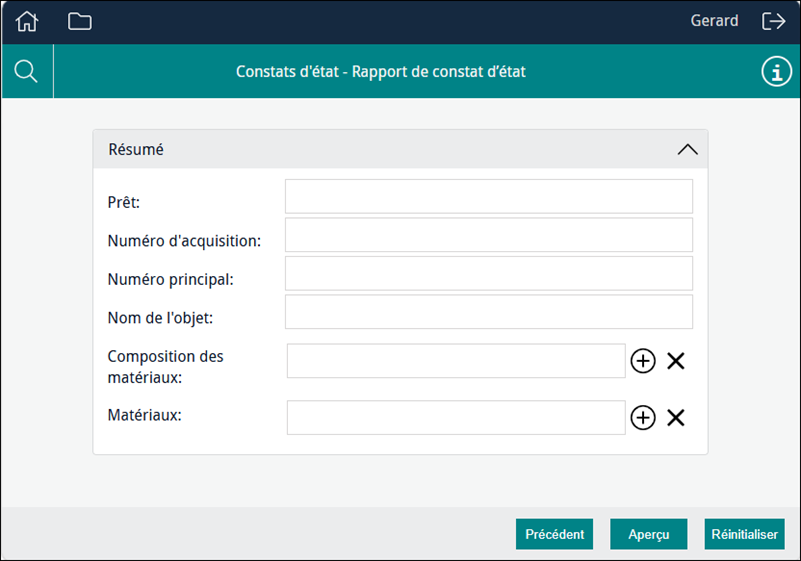Reset form with Réinitialiser button
This screenshot has height=561, width=801.
[x=744, y=534]
